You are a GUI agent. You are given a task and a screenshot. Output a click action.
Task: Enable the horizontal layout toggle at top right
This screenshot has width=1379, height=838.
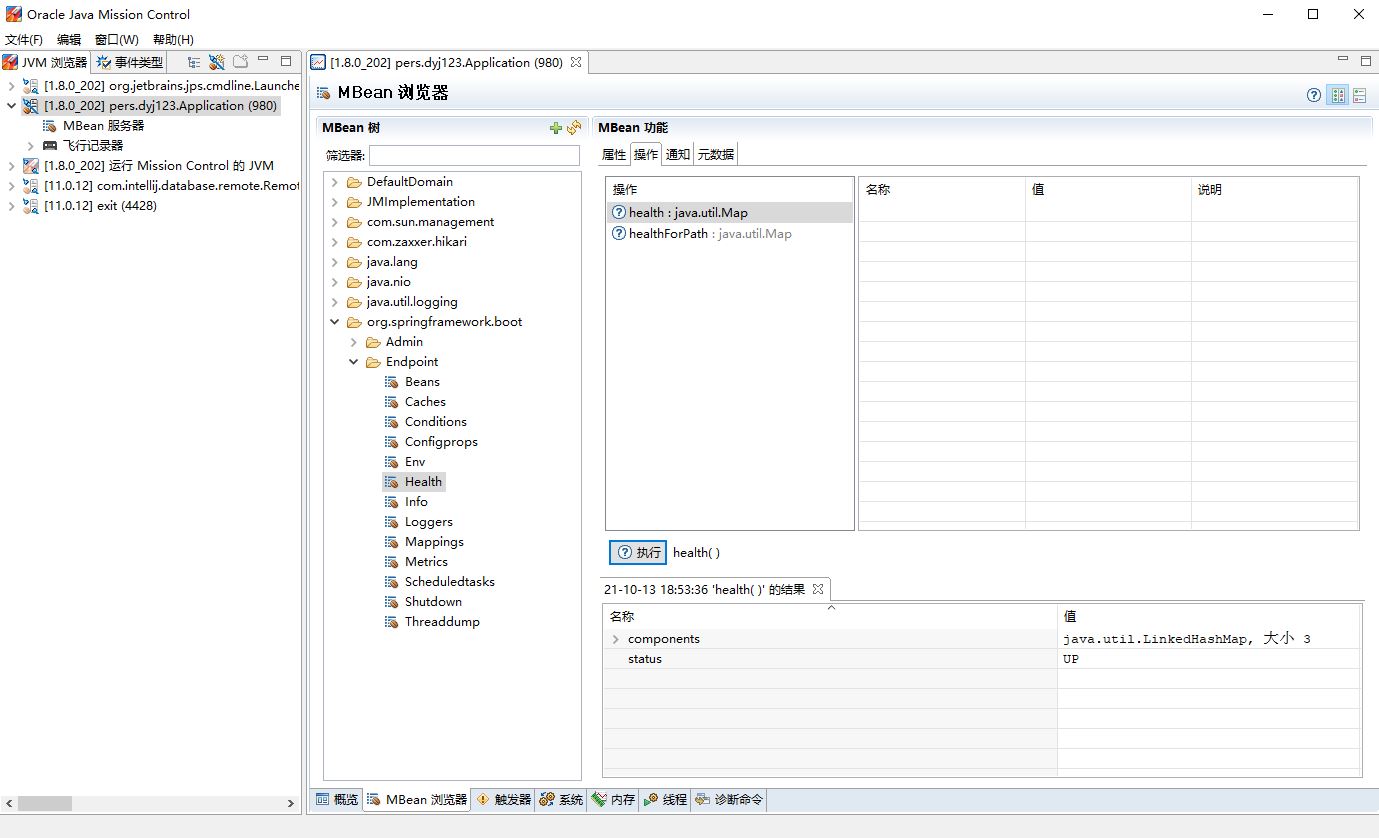tap(1360, 94)
